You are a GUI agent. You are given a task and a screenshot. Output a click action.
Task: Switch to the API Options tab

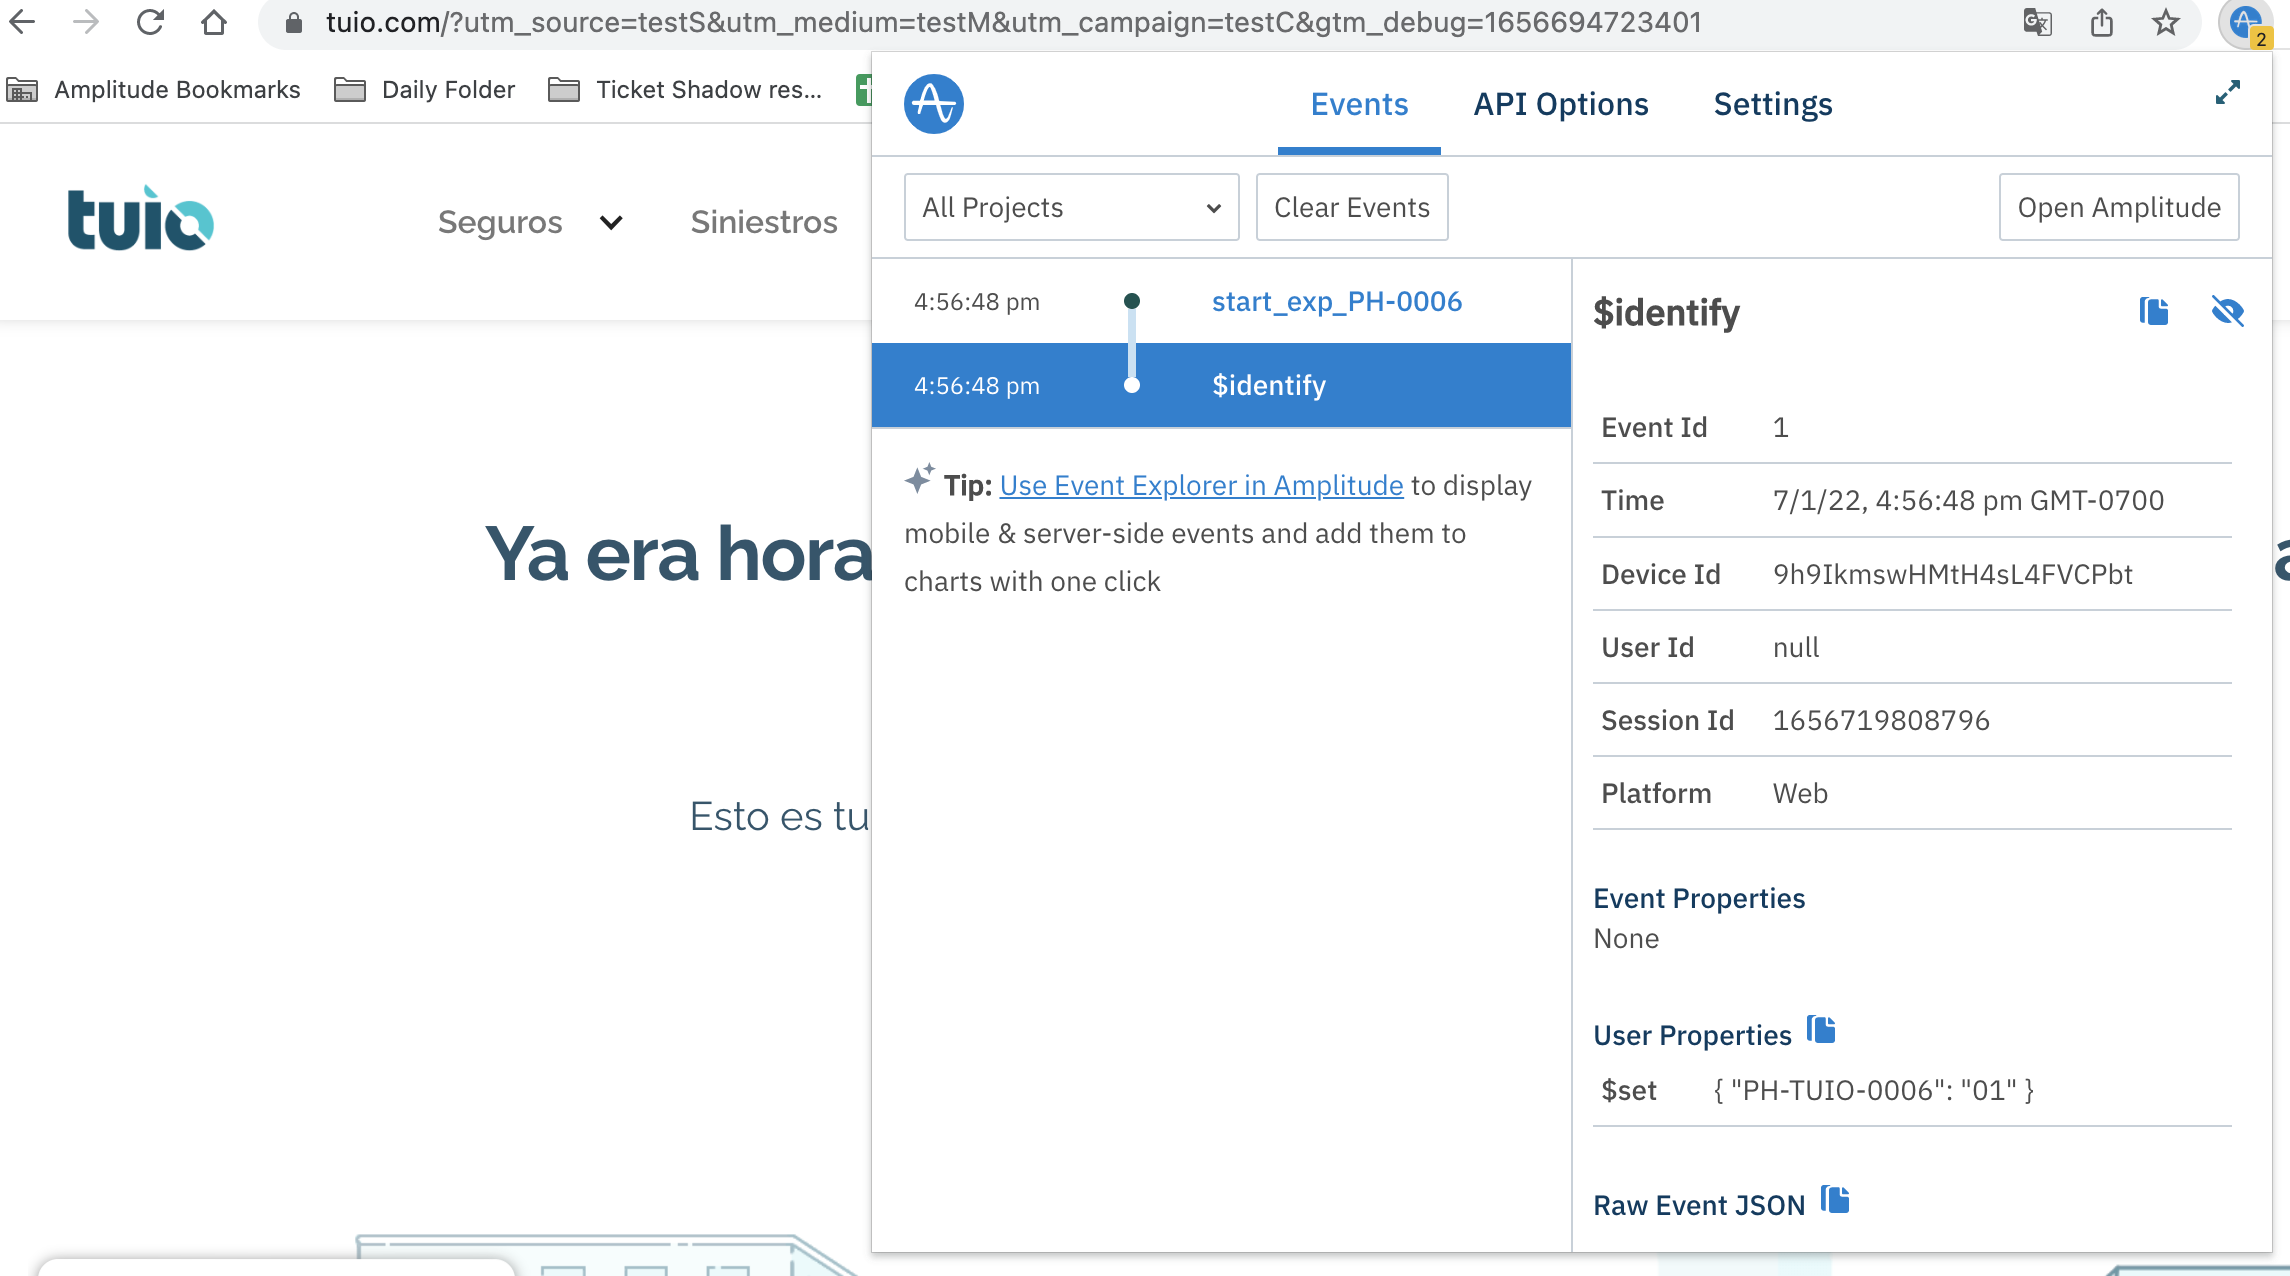[1560, 104]
